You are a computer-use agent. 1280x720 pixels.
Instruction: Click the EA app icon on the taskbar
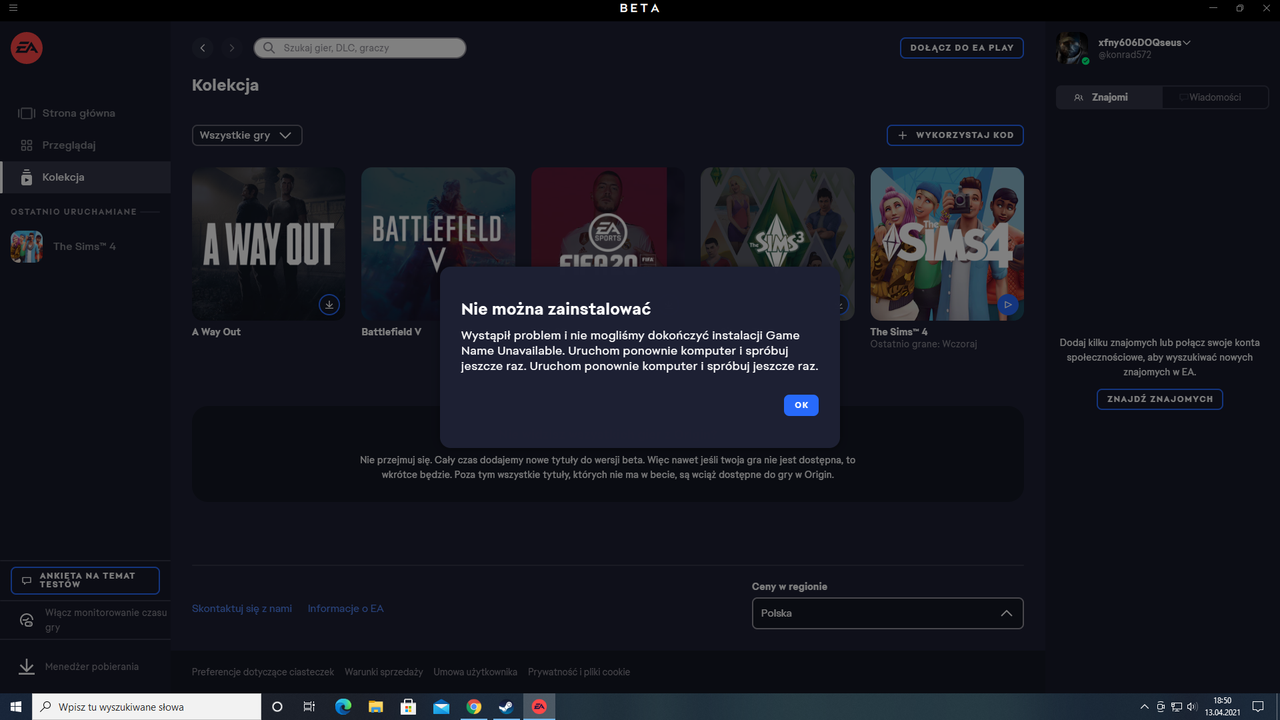click(539, 707)
